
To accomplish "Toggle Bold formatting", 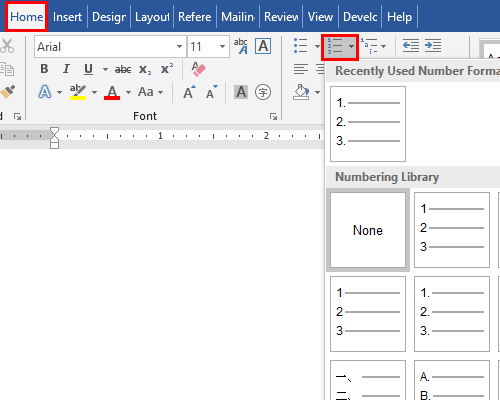I will [44, 69].
